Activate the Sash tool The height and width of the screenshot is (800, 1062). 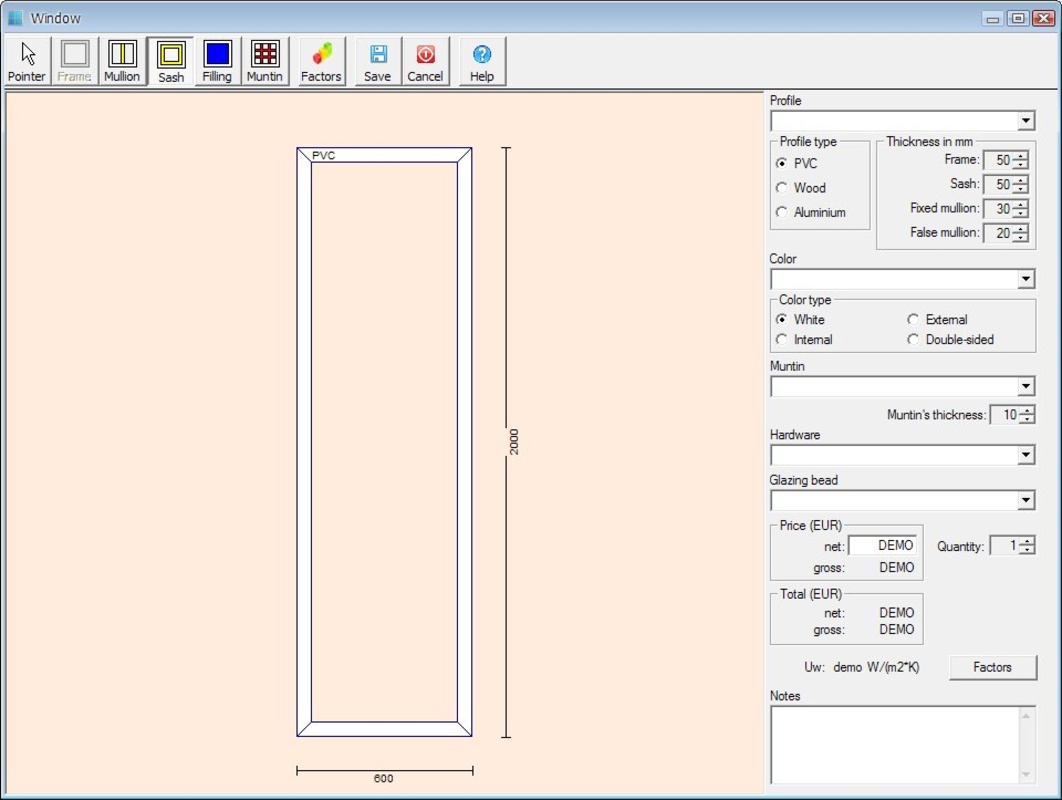(x=171, y=61)
